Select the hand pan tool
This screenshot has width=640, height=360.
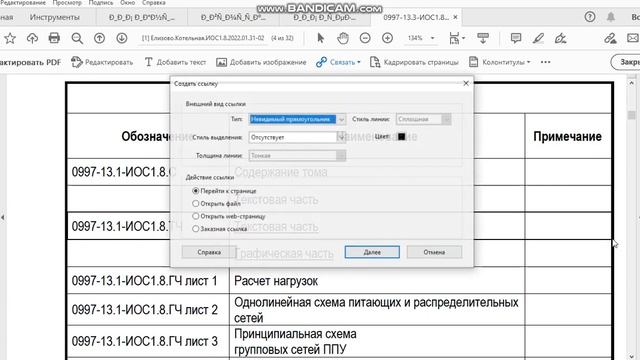[x=343, y=38]
